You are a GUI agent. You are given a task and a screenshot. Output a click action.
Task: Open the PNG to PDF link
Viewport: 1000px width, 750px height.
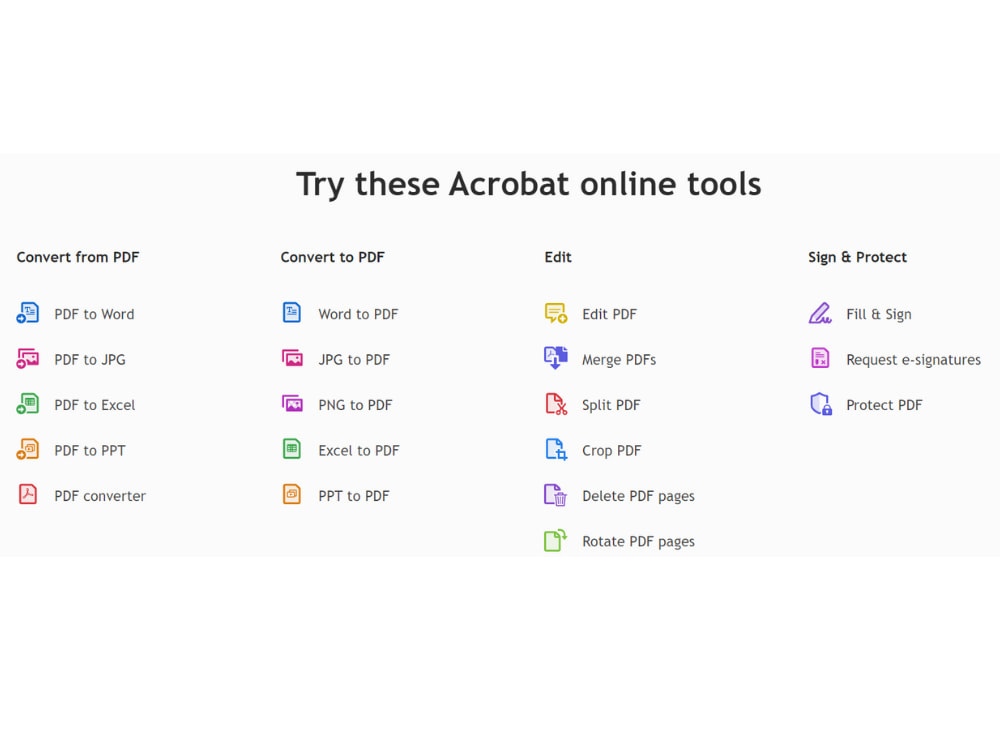355,405
